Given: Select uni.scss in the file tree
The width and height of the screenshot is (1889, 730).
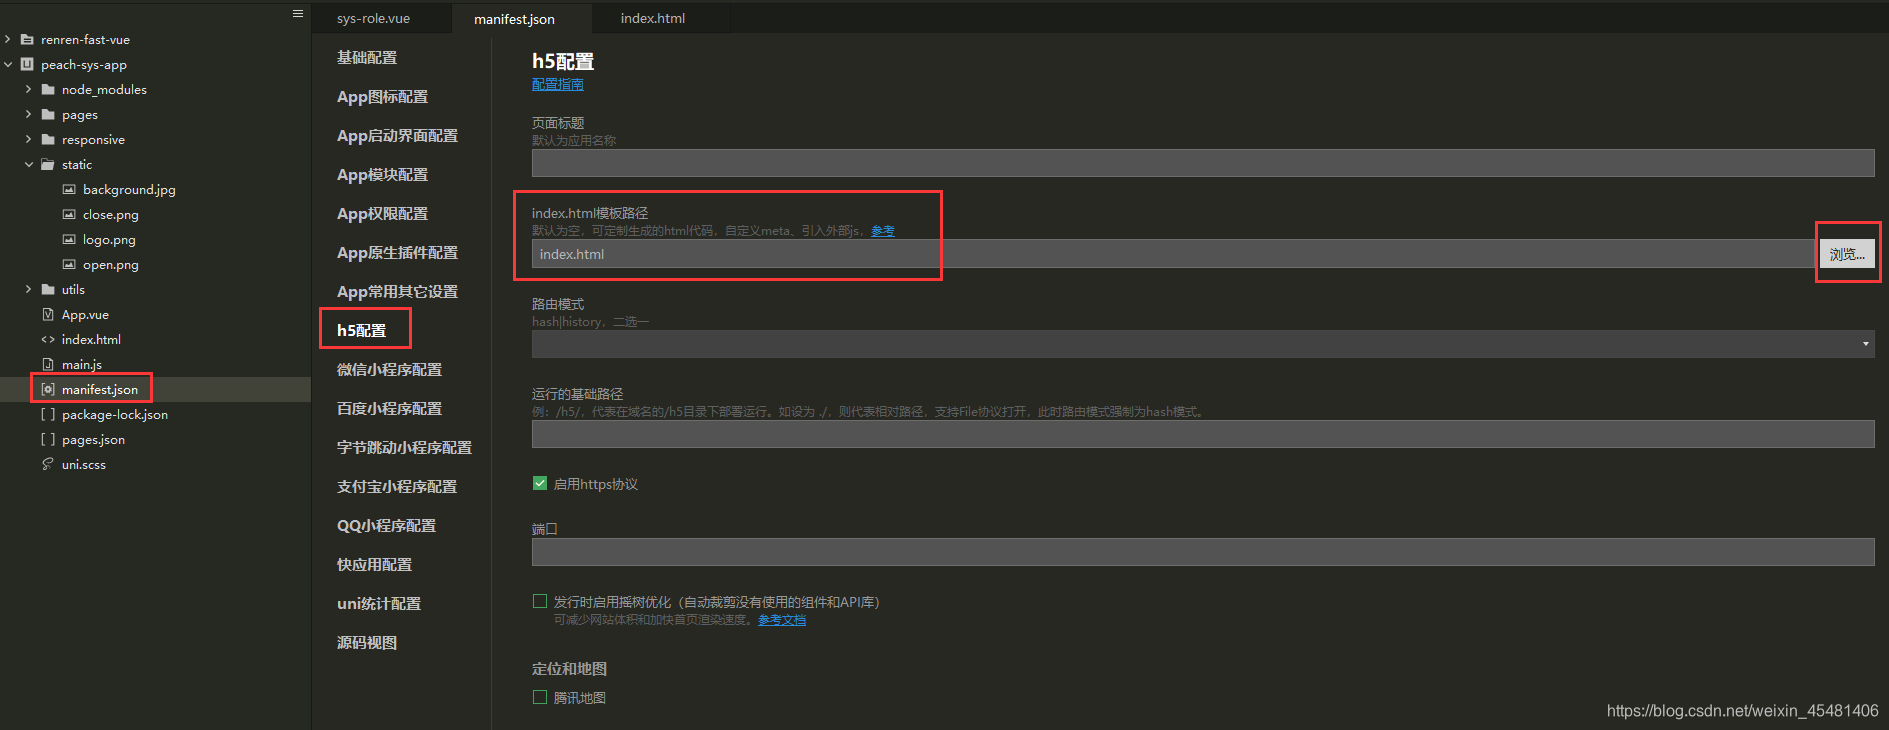Looking at the screenshot, I should 84,465.
